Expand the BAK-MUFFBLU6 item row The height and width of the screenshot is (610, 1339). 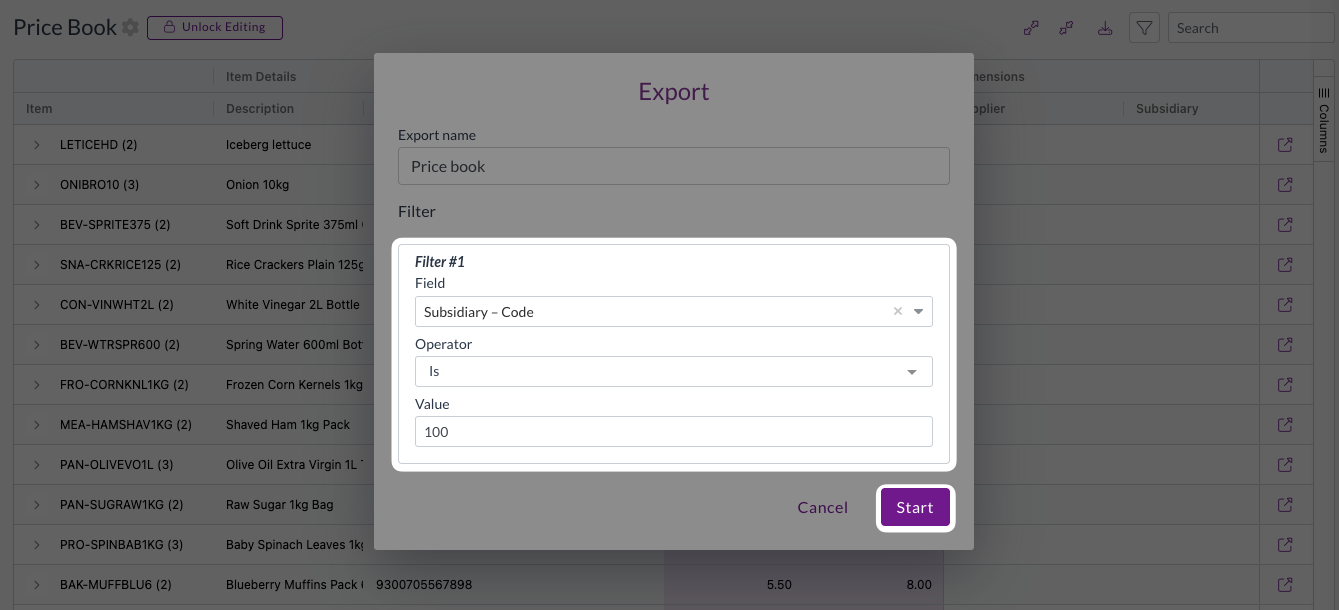[x=37, y=585]
